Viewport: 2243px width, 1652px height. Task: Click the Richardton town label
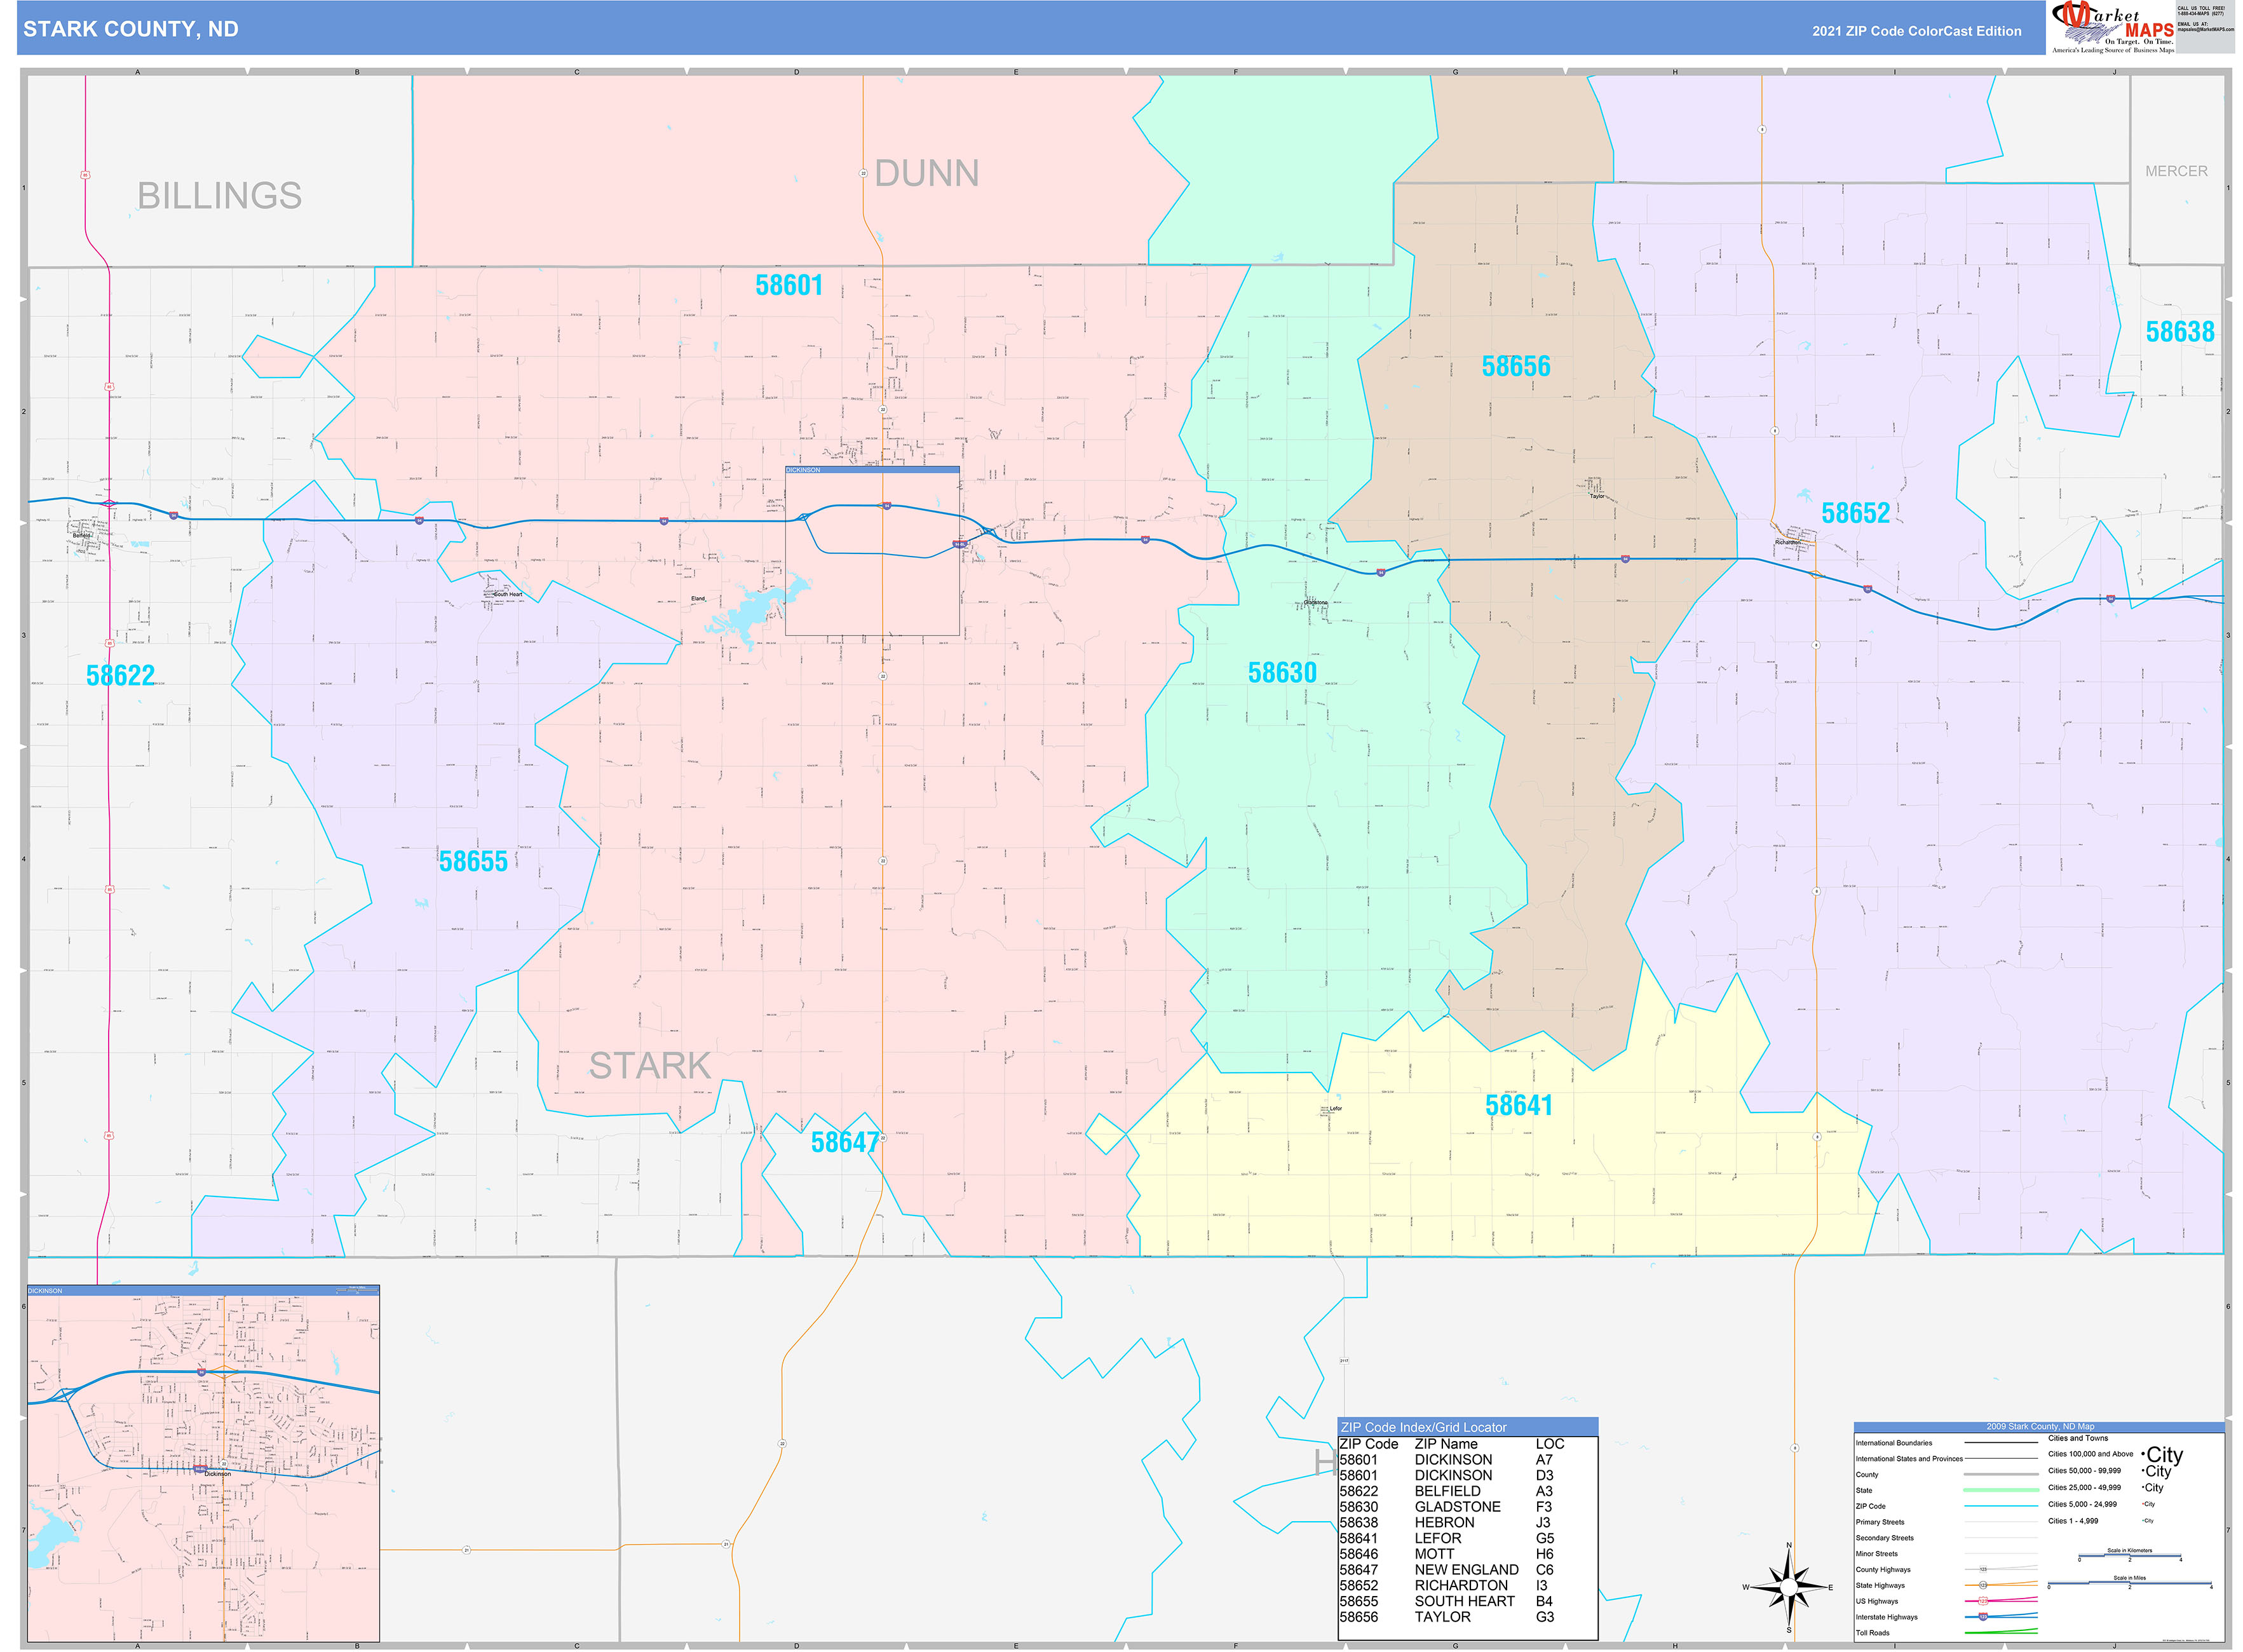[x=1788, y=543]
